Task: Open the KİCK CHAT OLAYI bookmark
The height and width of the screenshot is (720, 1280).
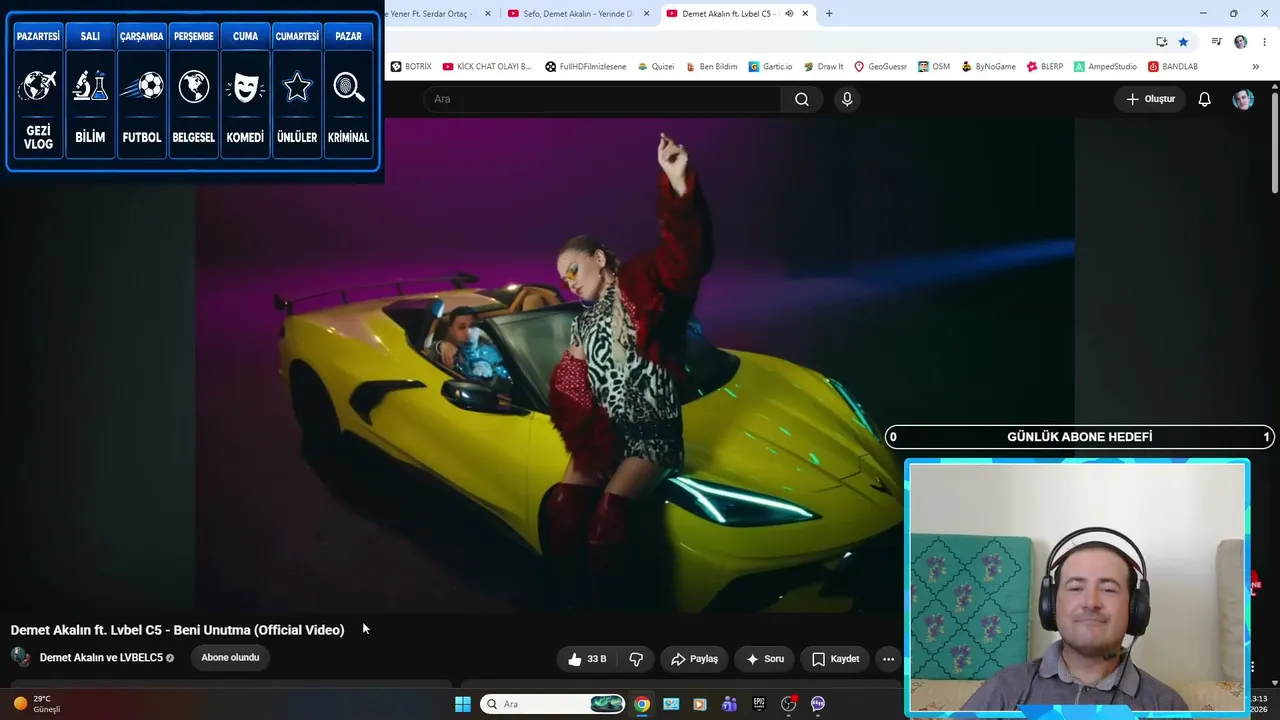Action: click(487, 66)
